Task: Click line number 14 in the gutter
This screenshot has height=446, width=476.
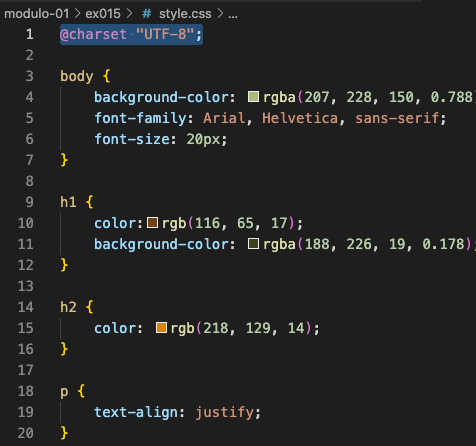Action: [x=26, y=307]
